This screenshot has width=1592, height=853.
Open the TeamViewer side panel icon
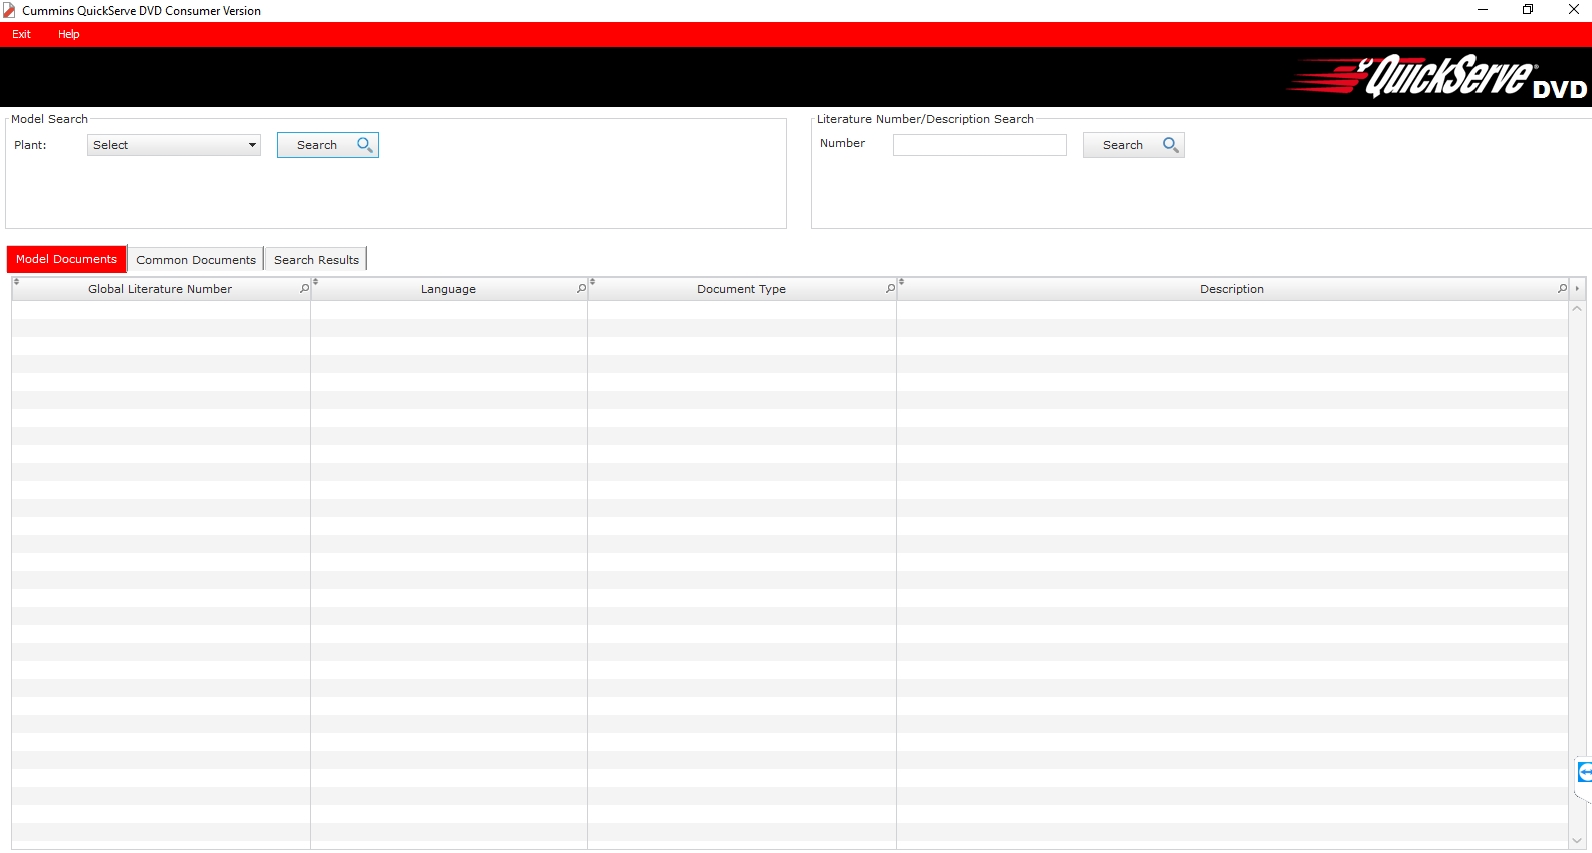click(1584, 772)
